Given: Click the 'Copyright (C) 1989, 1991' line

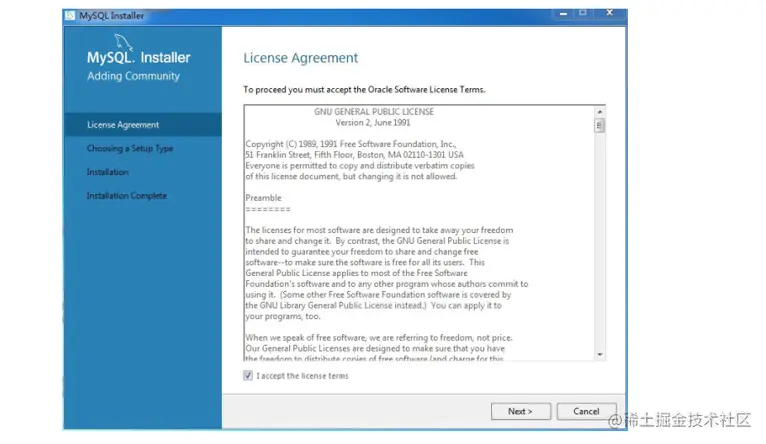Looking at the screenshot, I should [x=351, y=144].
